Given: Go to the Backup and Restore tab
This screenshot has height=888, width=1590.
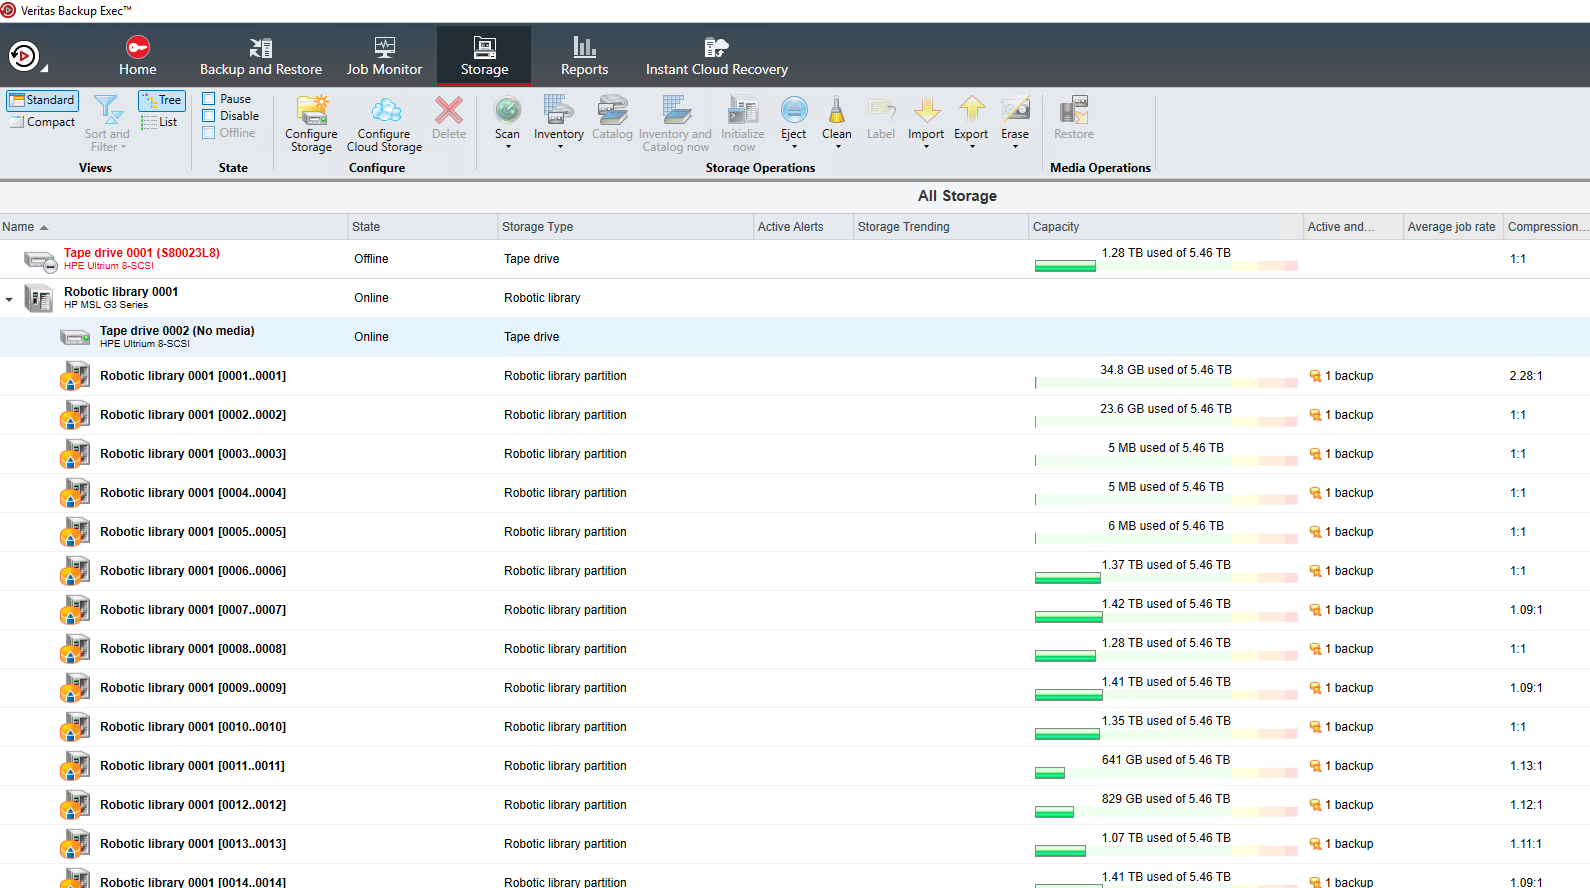Looking at the screenshot, I should pos(260,56).
